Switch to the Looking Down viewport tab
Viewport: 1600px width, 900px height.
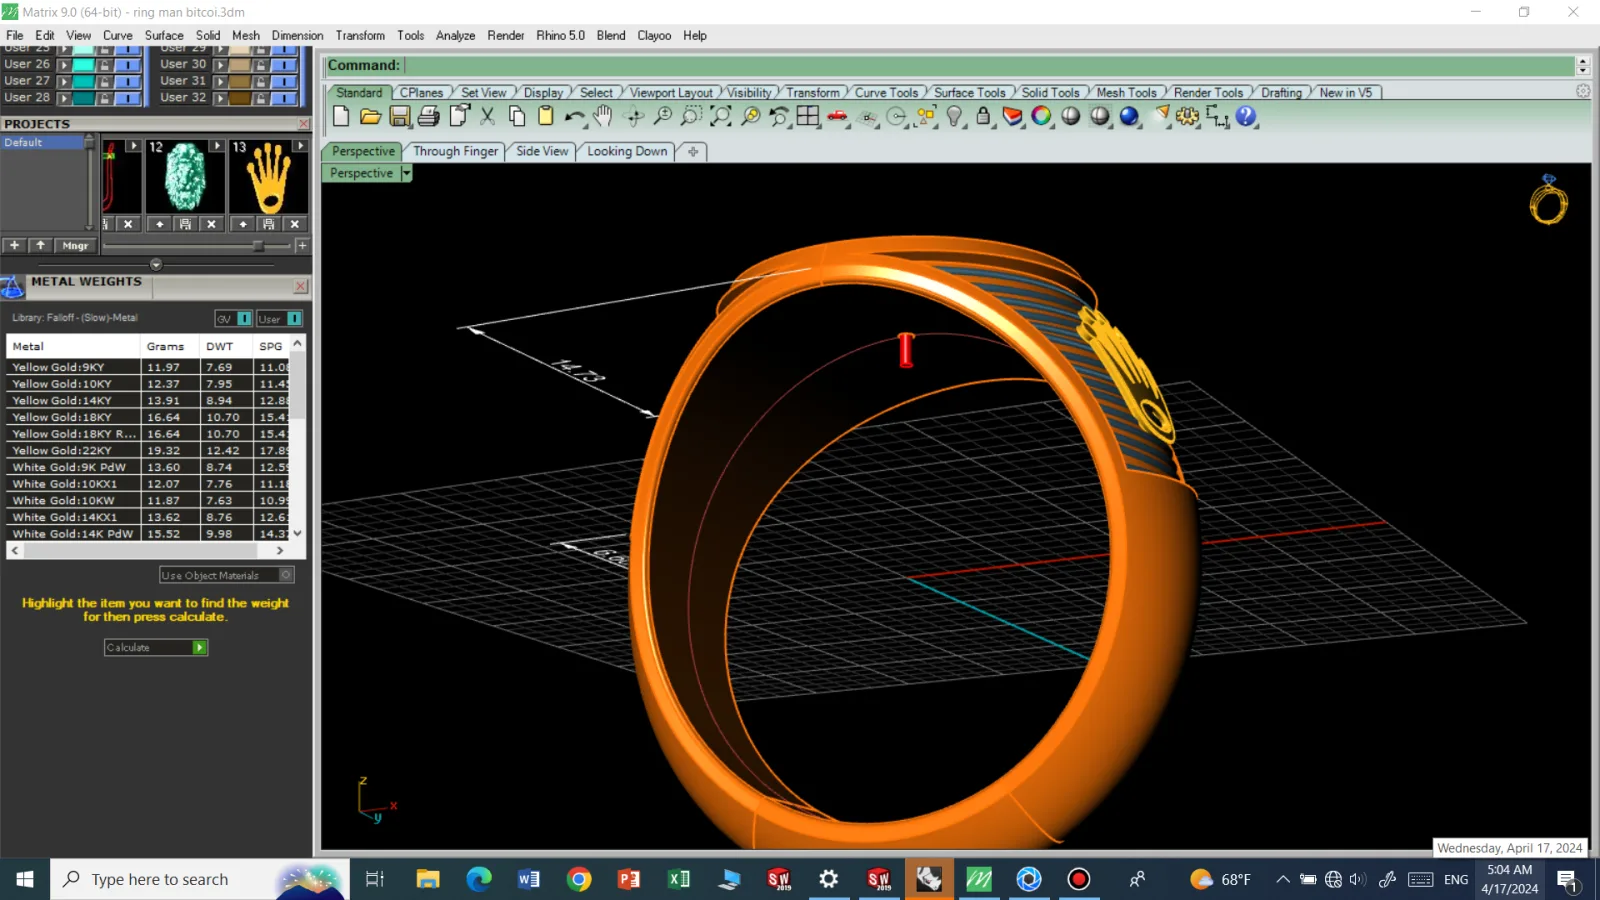pos(627,151)
